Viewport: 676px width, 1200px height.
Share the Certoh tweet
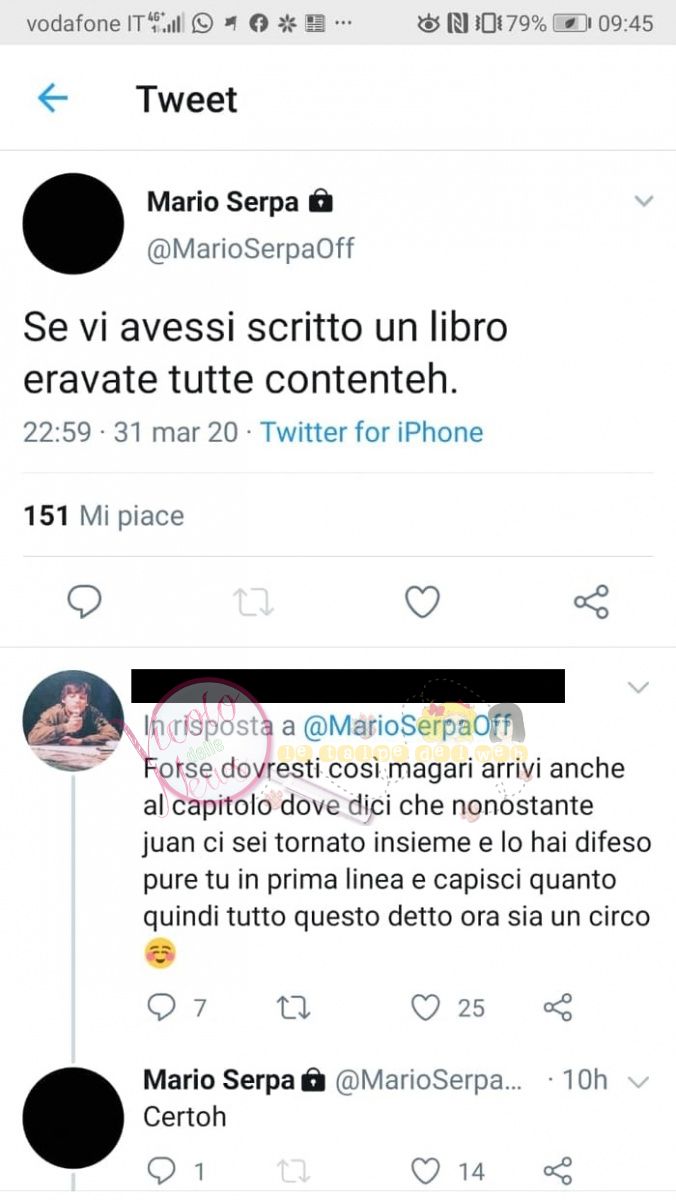557,1170
